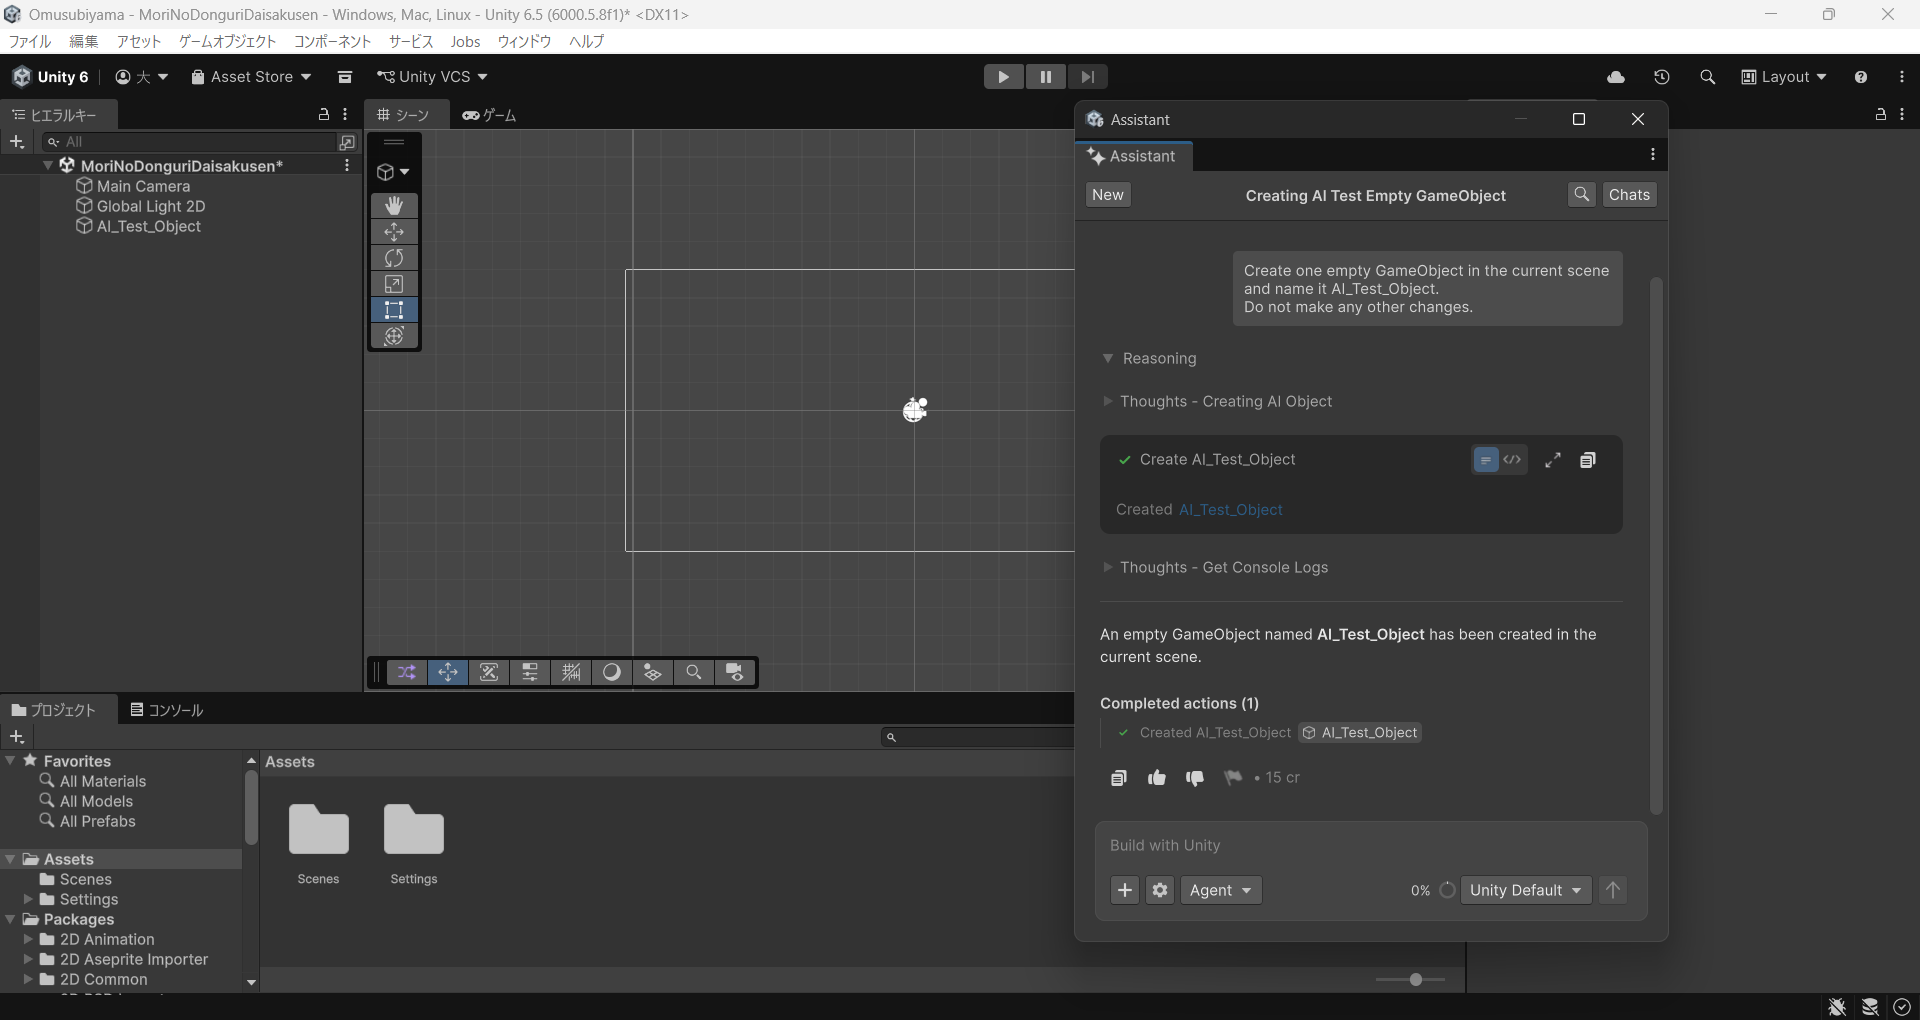Open the Scenes folder thumbnail
The image size is (1920, 1020).
[x=318, y=830]
